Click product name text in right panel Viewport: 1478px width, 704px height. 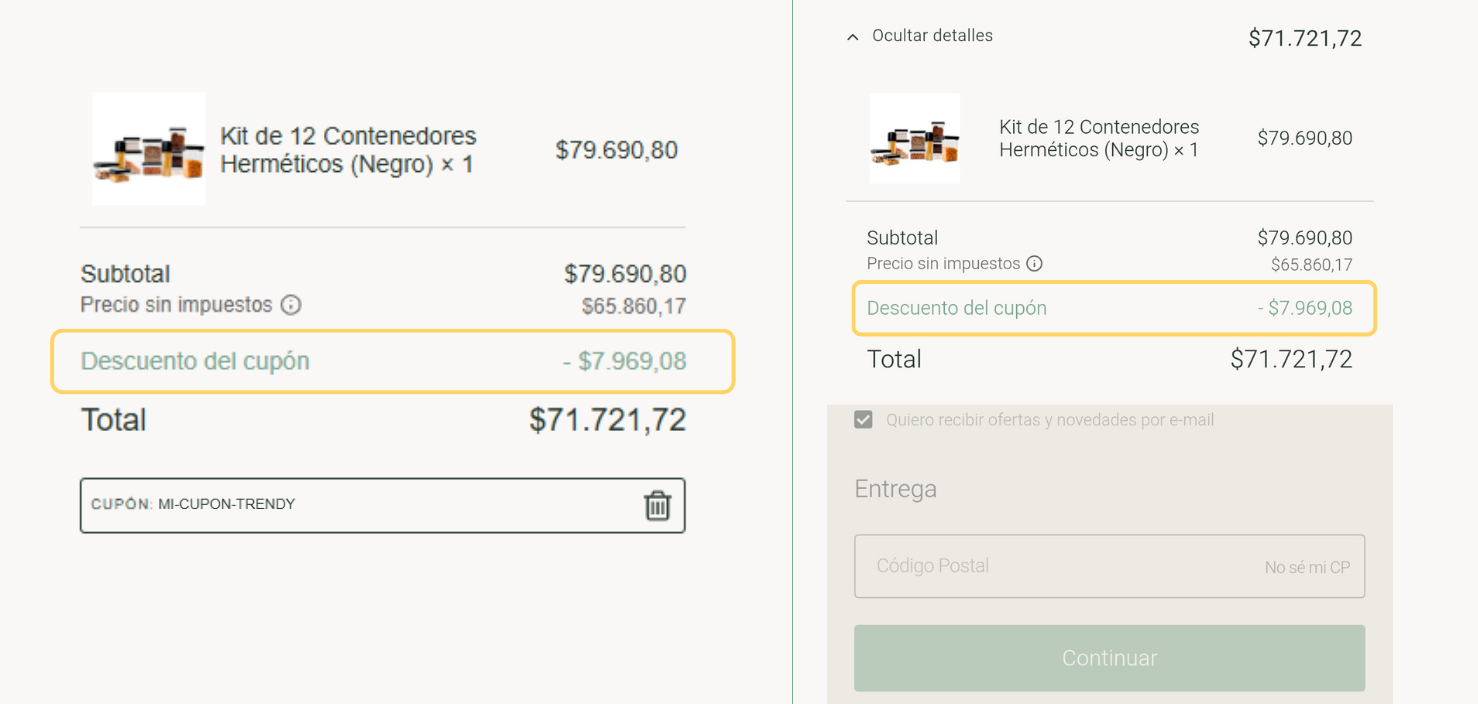pos(1099,139)
